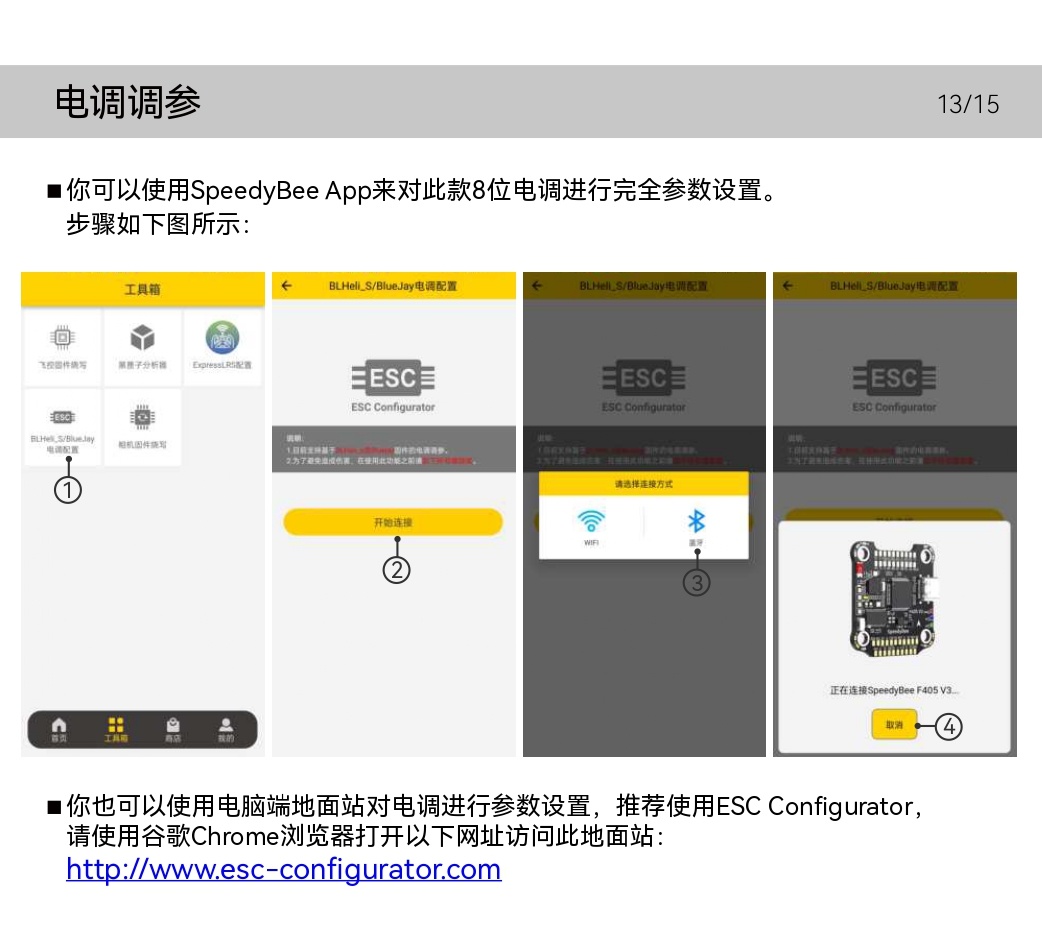The image size is (1042, 939).
Task: Click the 电调调参 page title
Action: 128,102
